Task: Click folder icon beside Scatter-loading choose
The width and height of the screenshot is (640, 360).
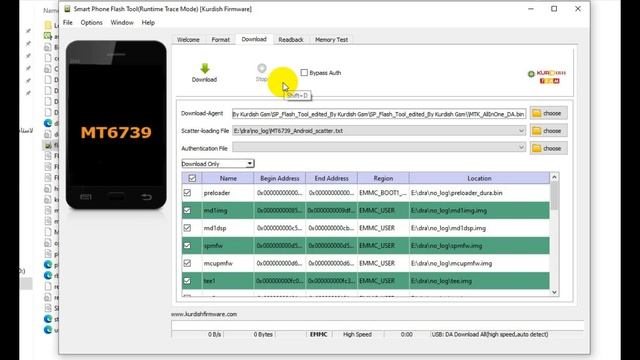Action: [x=537, y=131]
